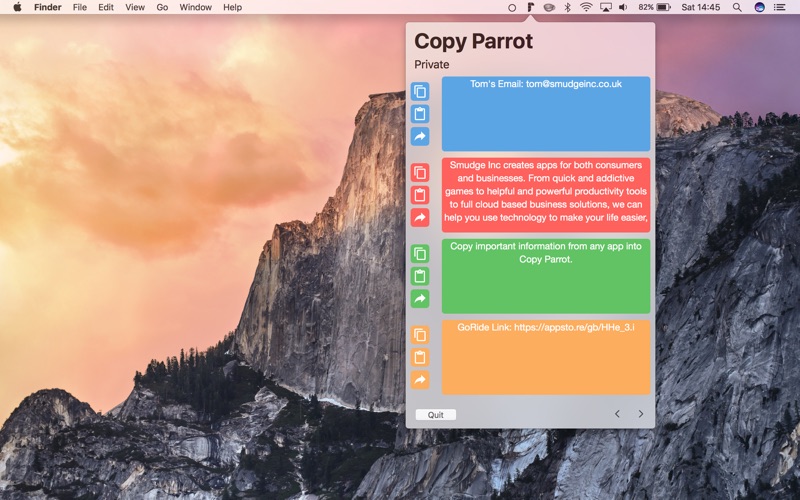
Task: Open the Edit menu
Action: [106, 7]
